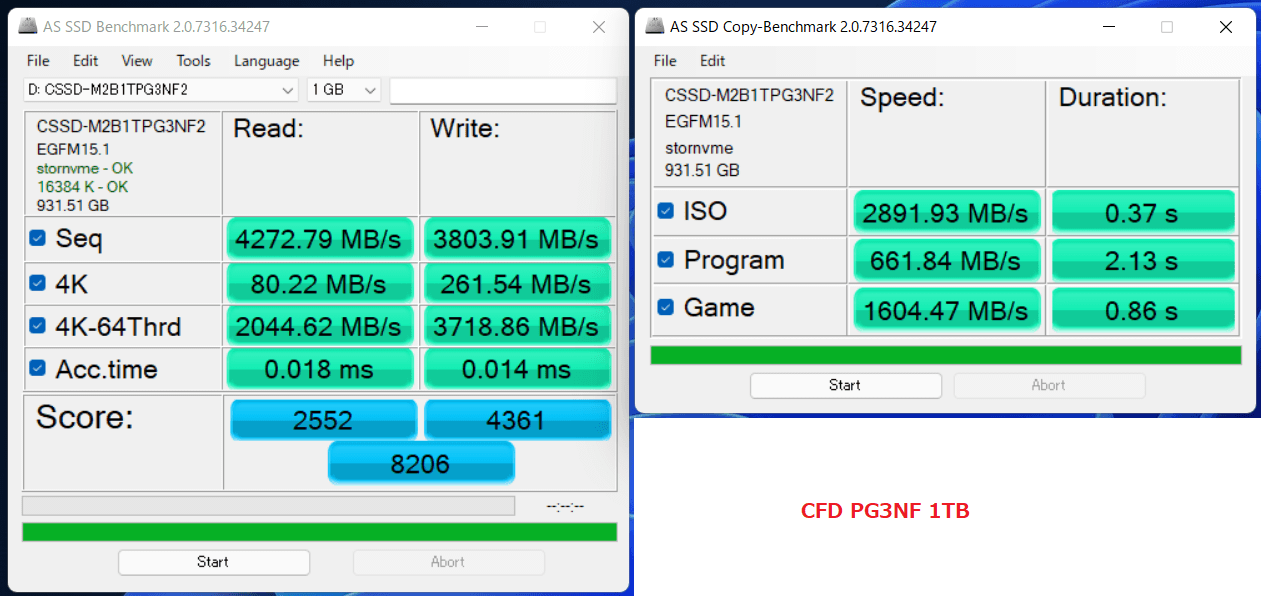The width and height of the screenshot is (1261, 596).
Task: Click red CFD PG3NF 1TB caption
Action: tap(885, 511)
